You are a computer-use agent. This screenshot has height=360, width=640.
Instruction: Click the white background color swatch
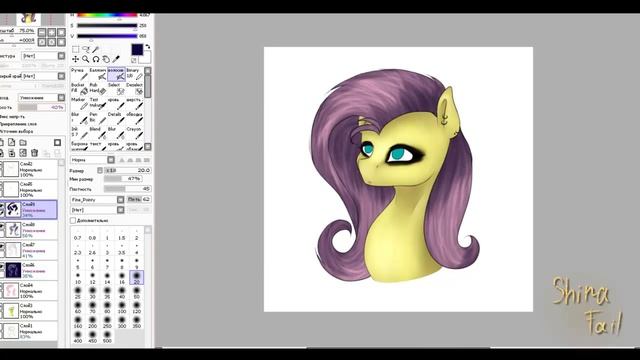pos(146,57)
